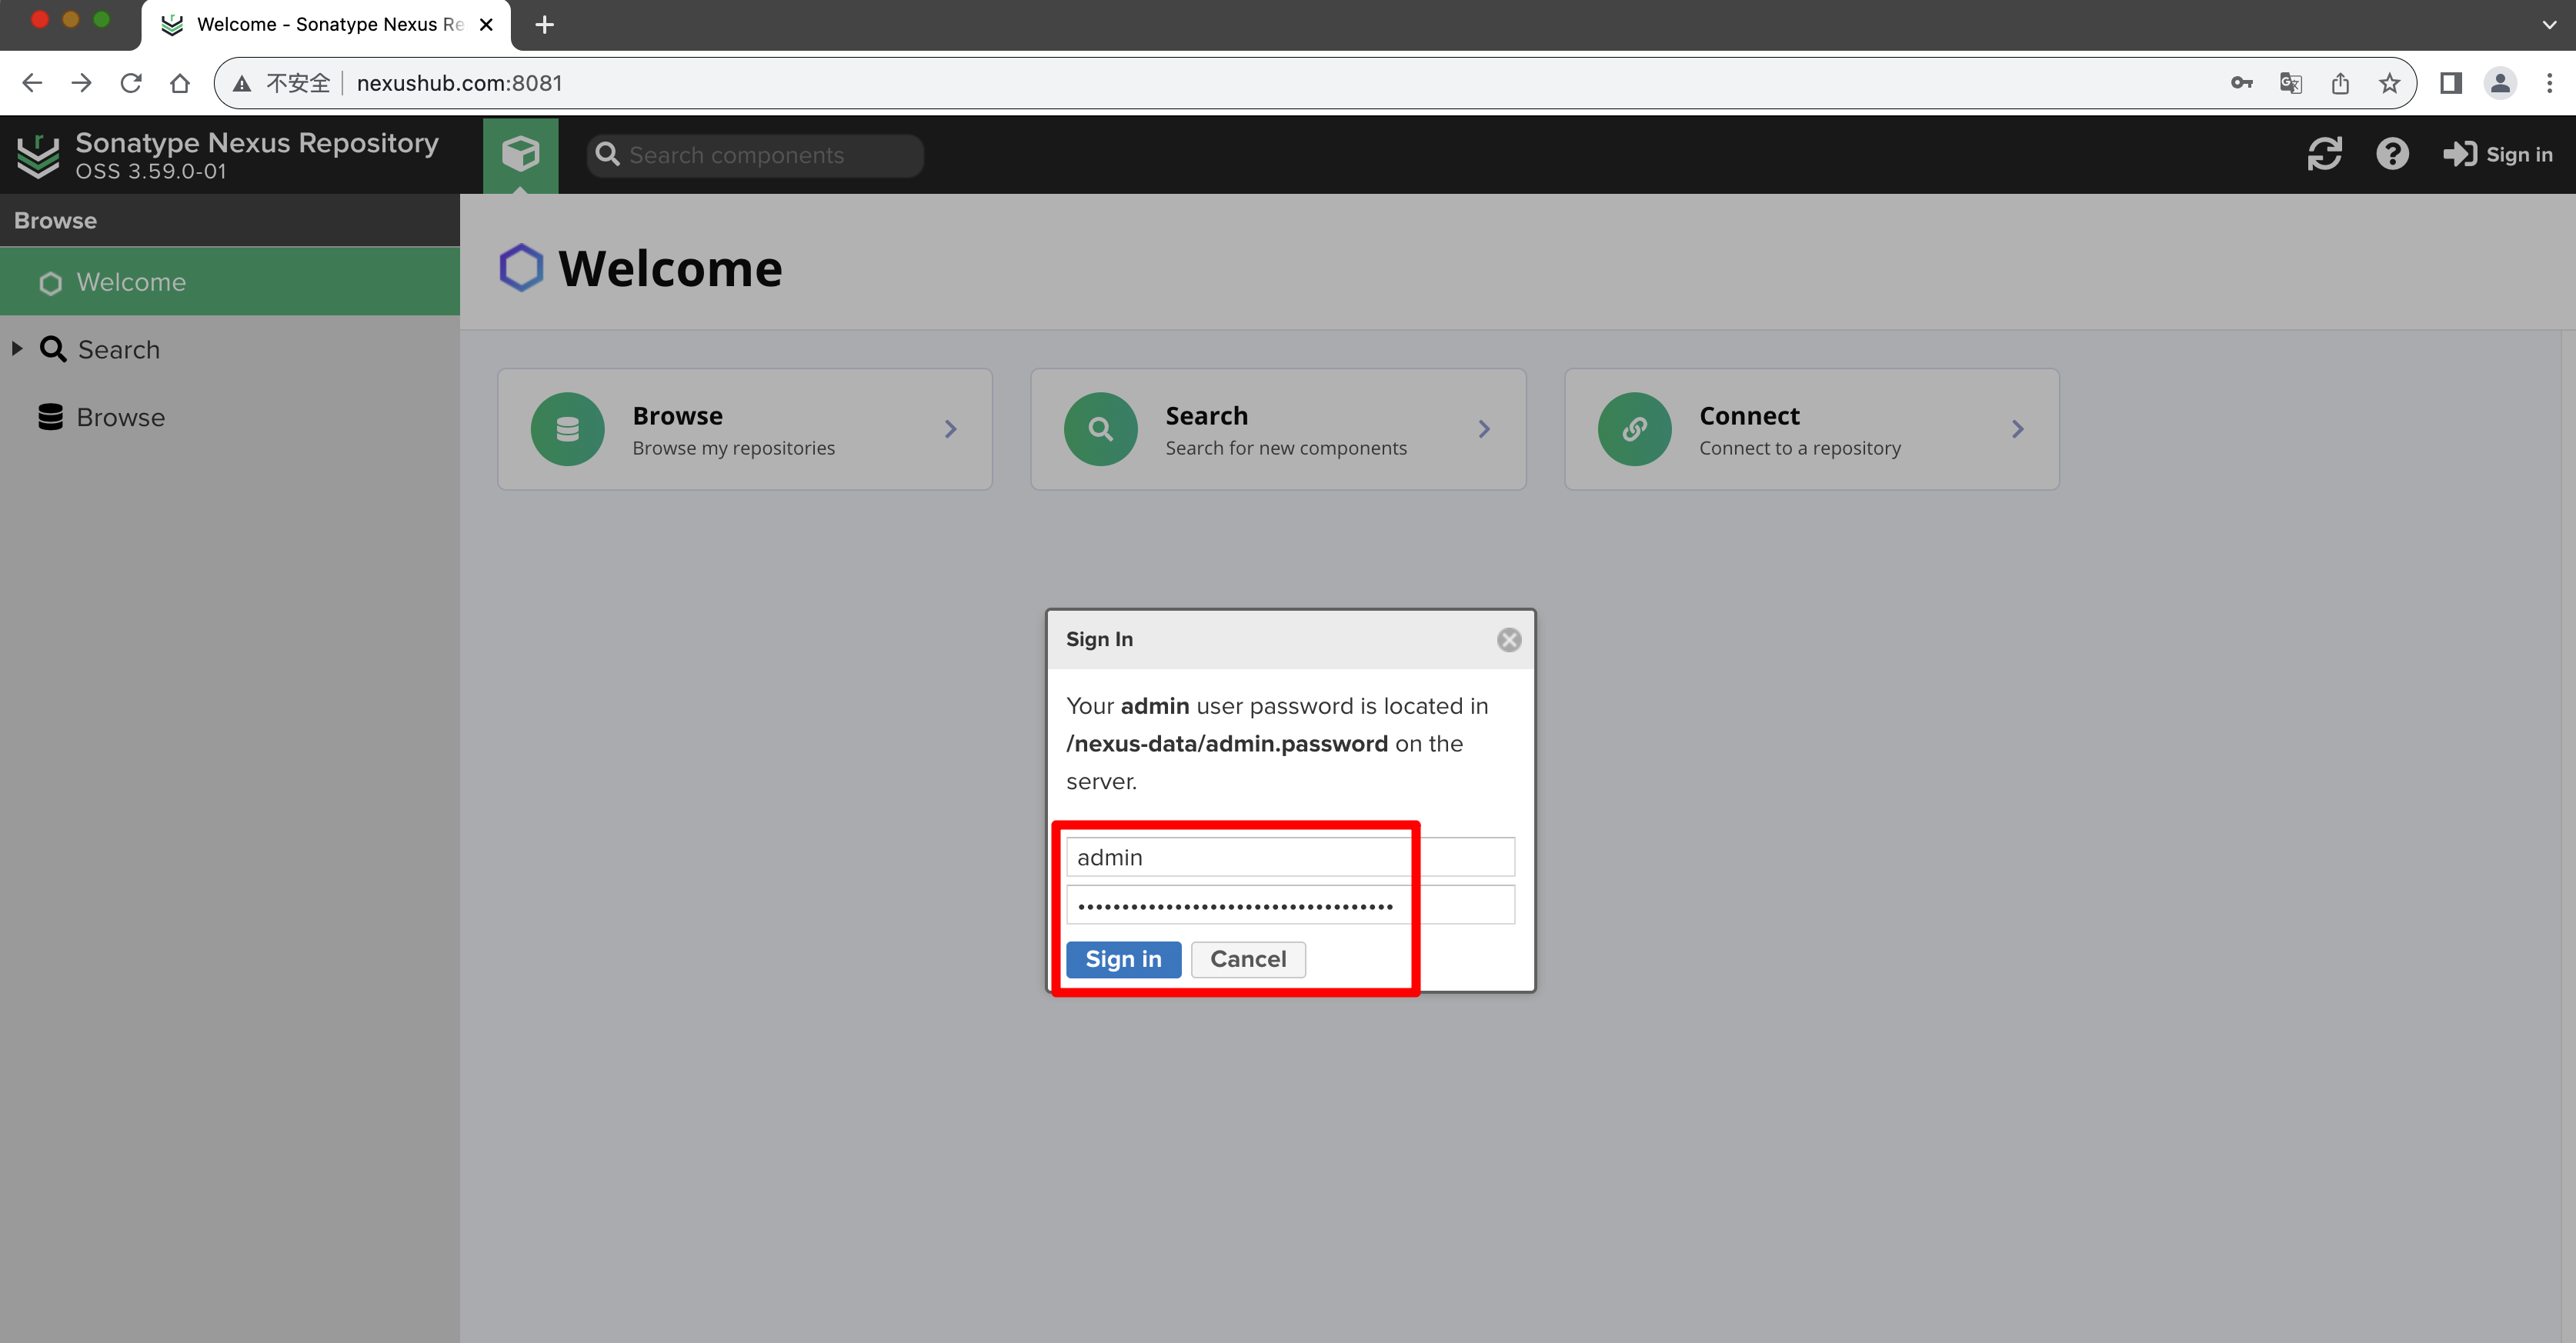Click the green Search card icon
Viewport: 2576px width, 1343px height.
(x=1100, y=429)
